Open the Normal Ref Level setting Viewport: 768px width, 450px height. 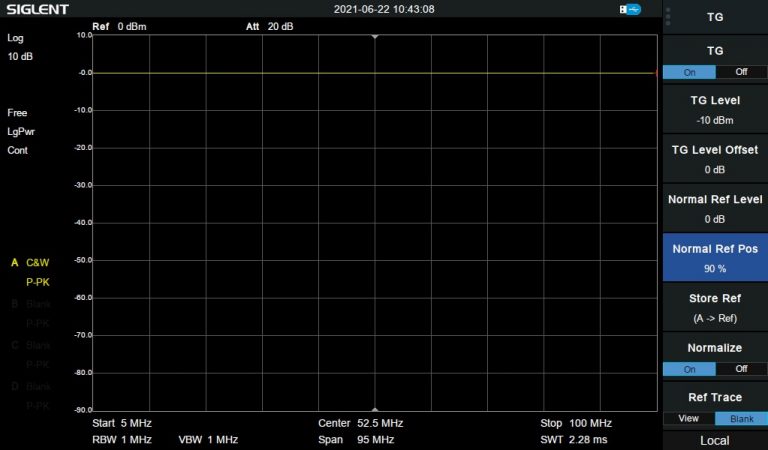point(714,208)
